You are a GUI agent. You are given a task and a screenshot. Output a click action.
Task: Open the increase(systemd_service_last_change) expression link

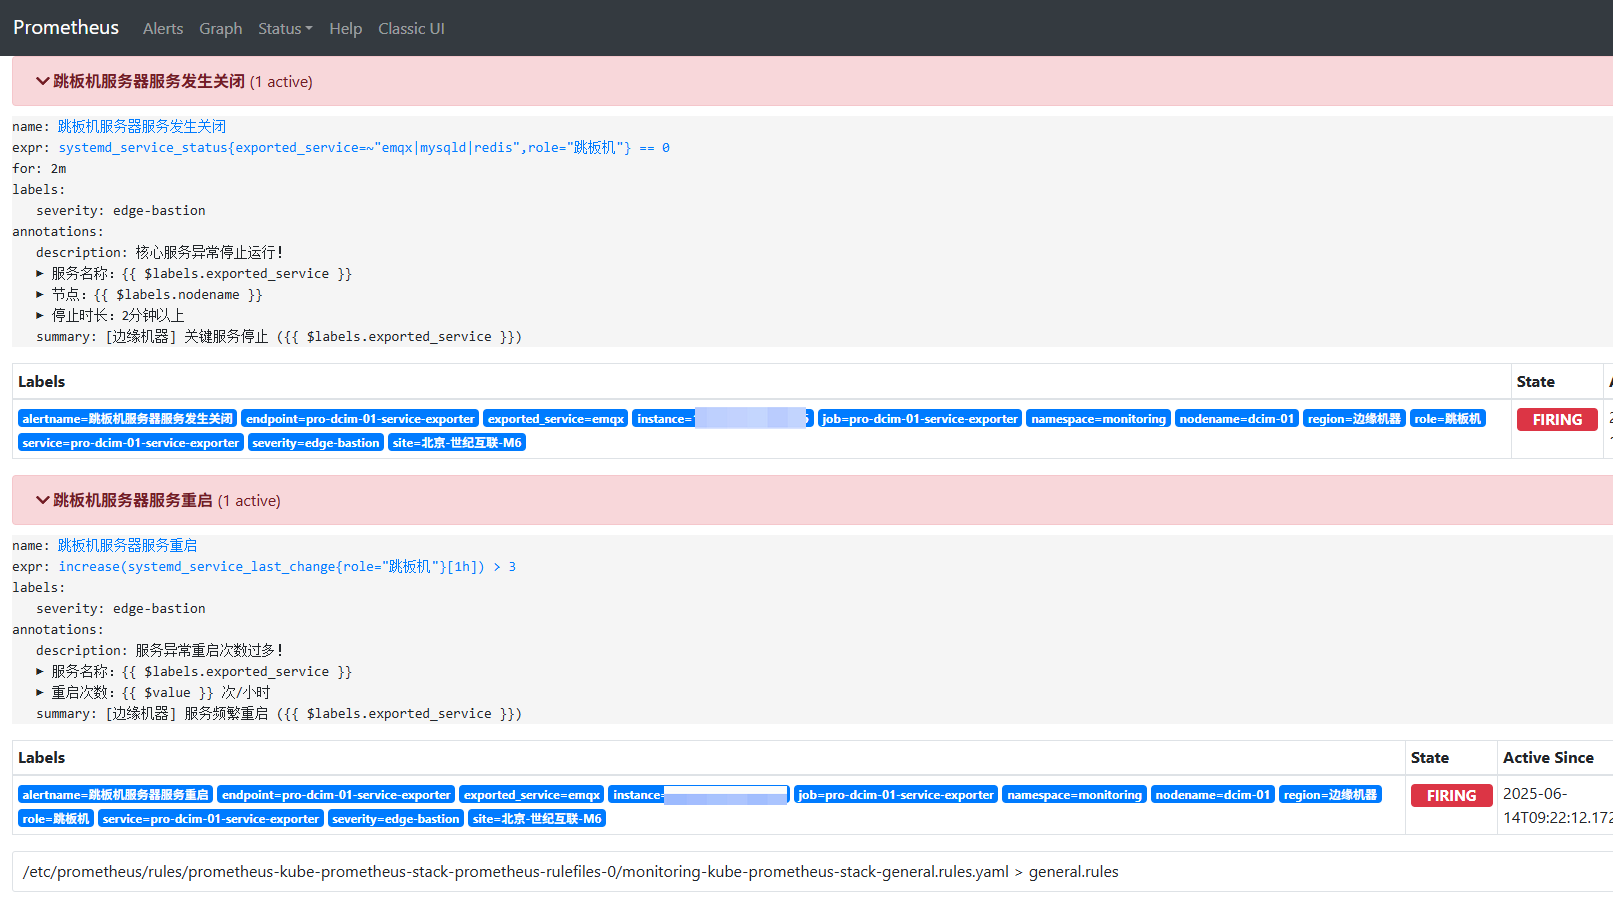(x=286, y=567)
